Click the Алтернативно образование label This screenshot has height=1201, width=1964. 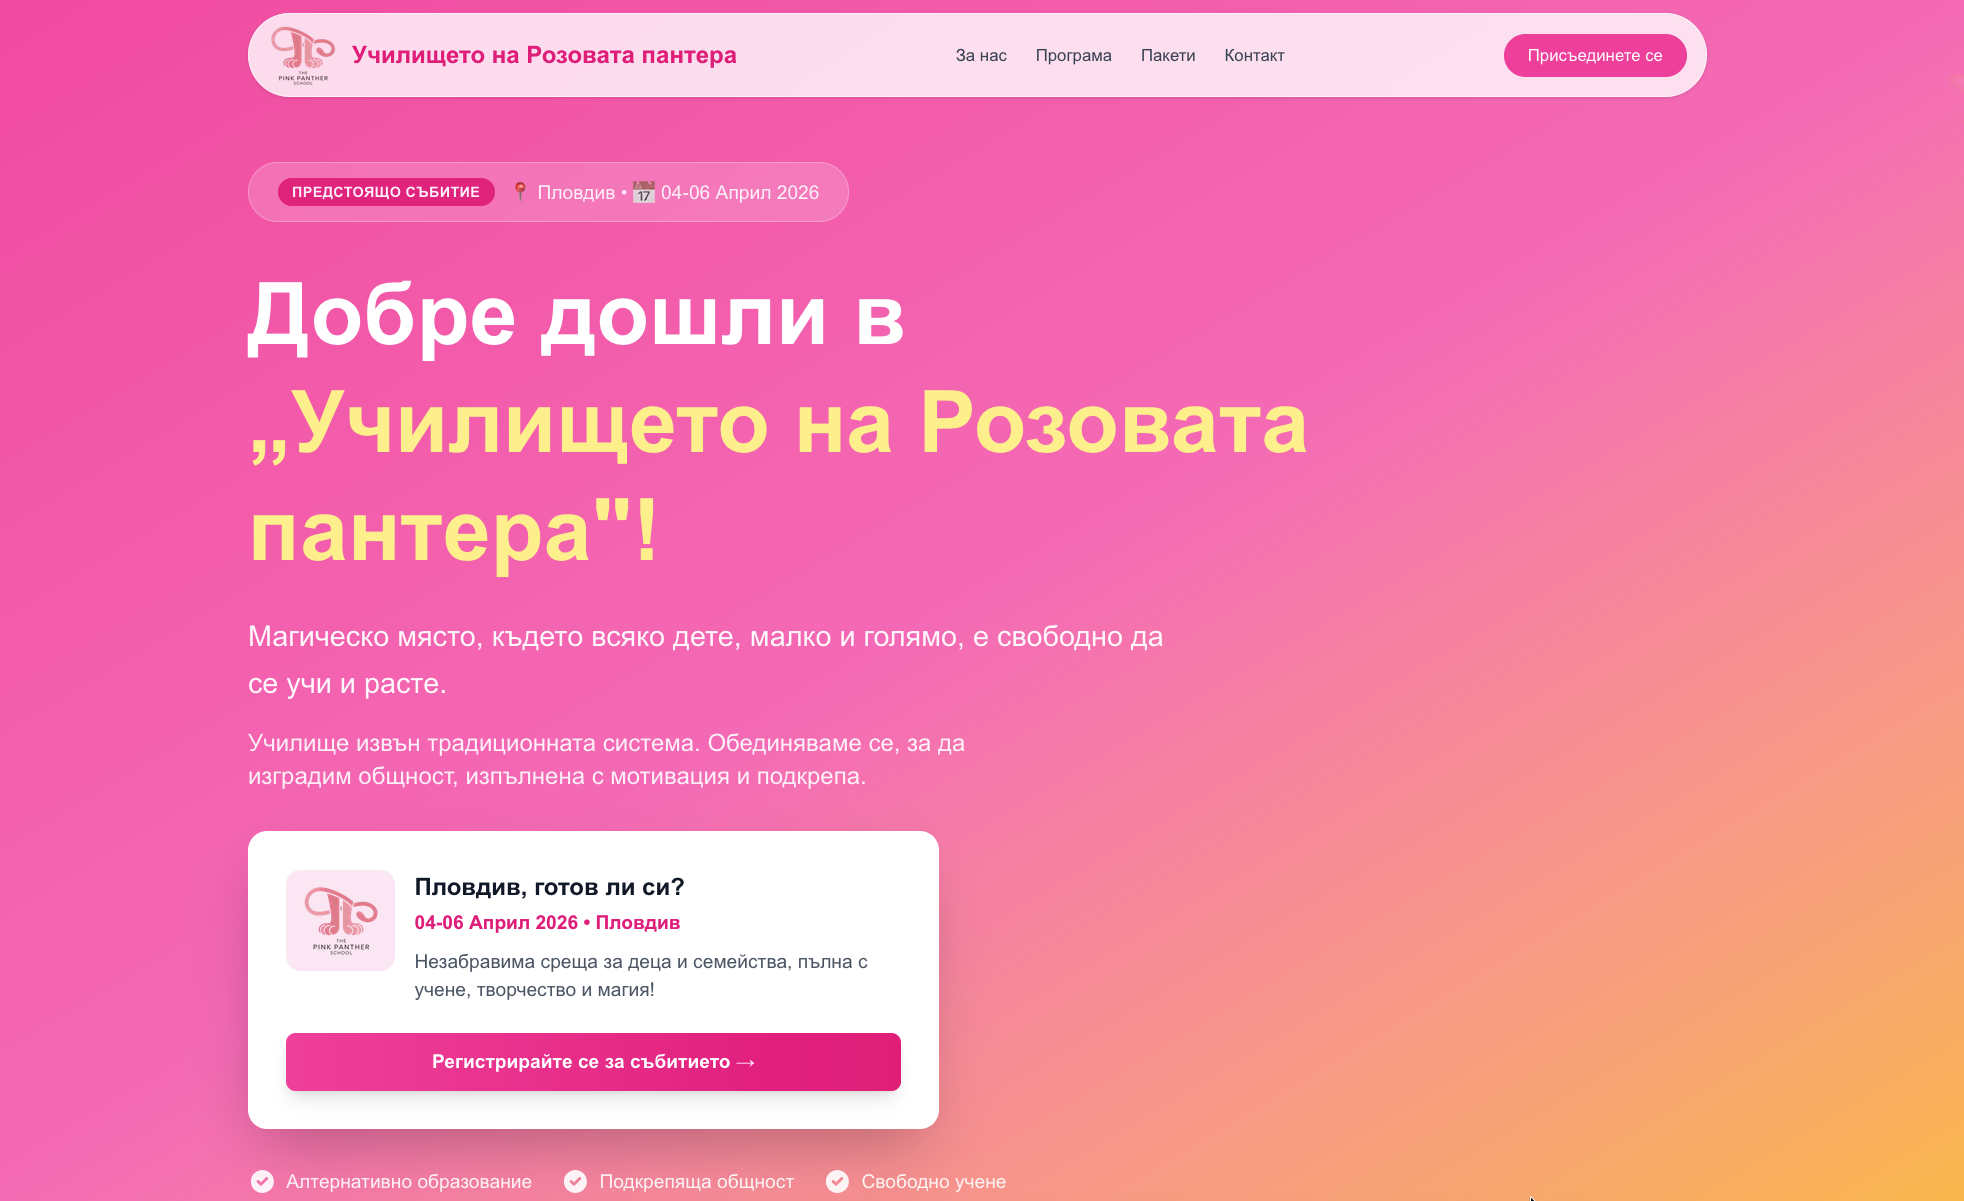[409, 1181]
